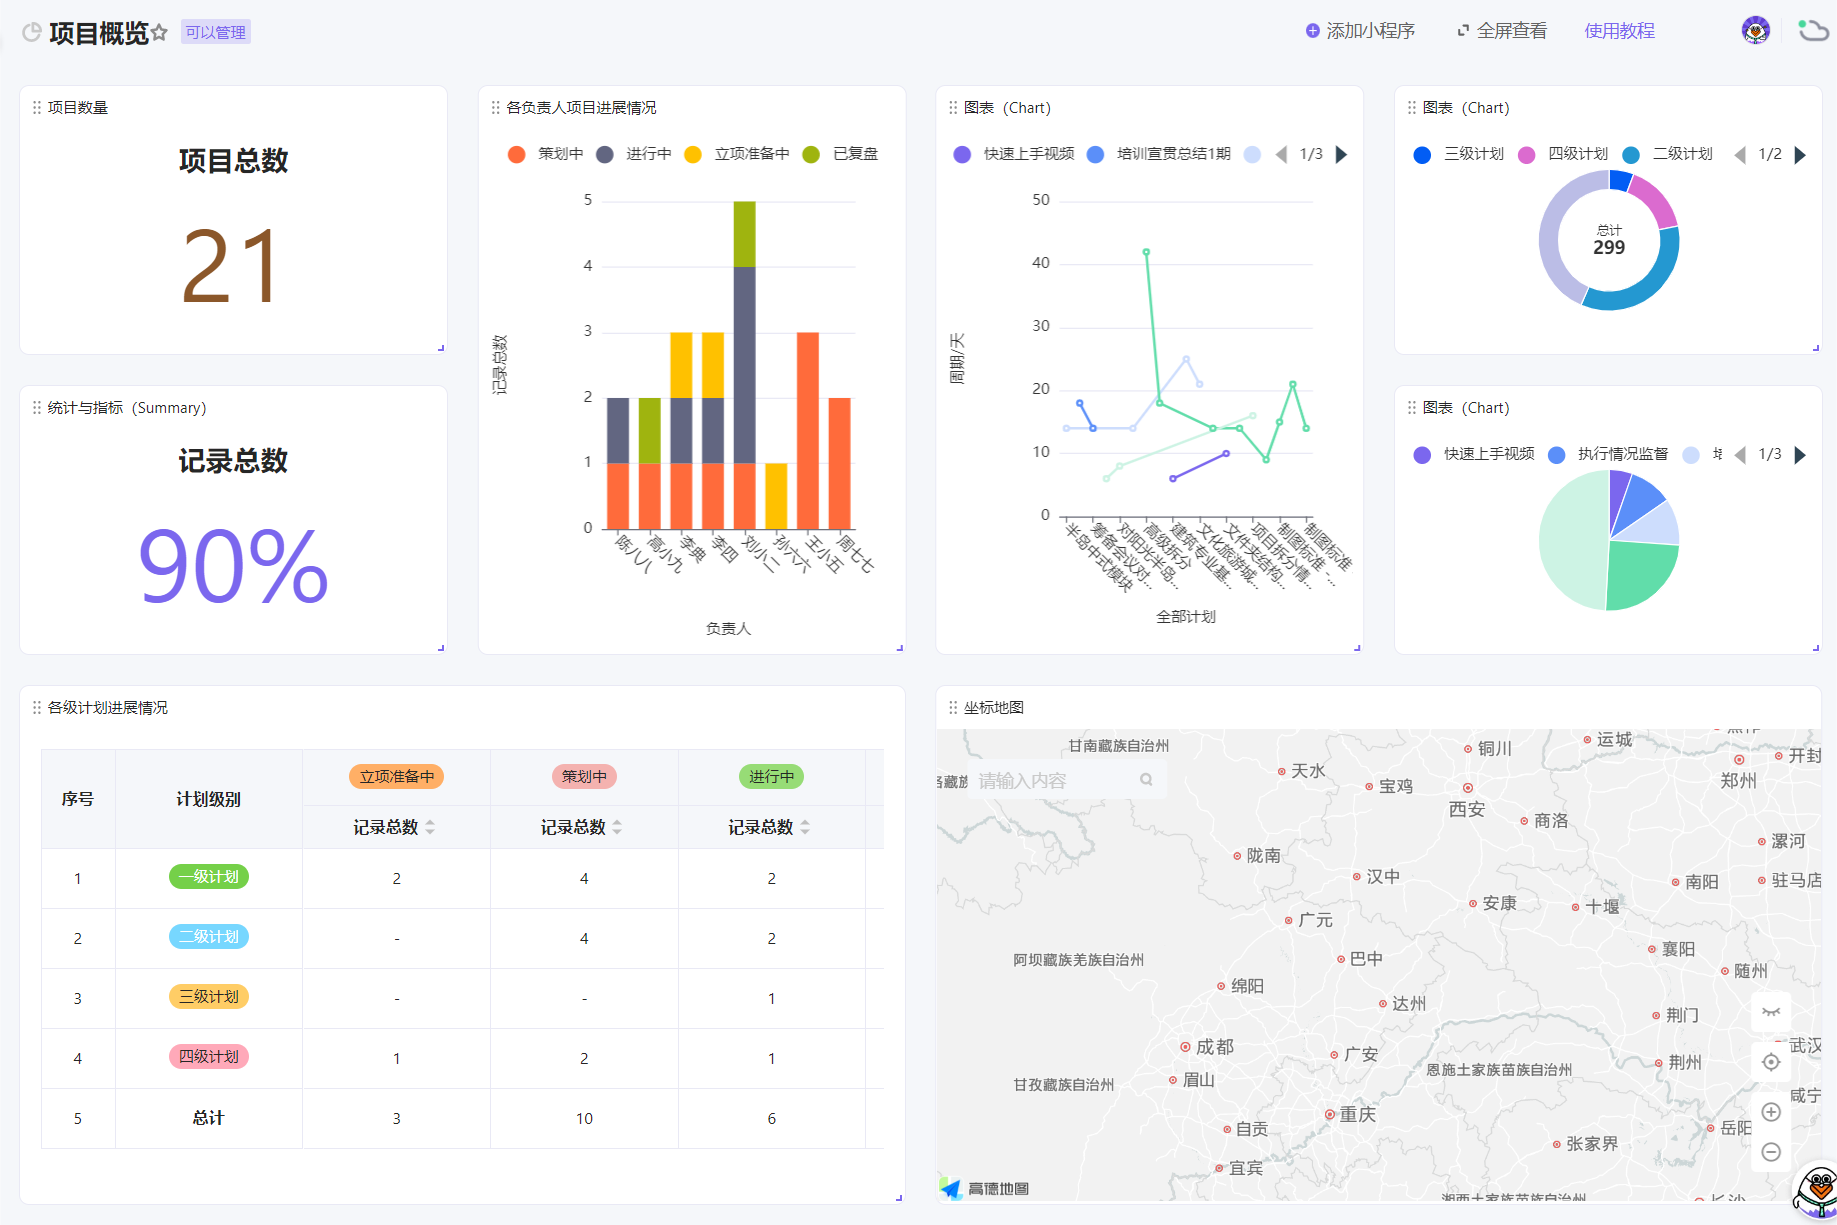Click 添加小程序 button
Viewport: 1837px width, 1225px height.
coord(1360,31)
